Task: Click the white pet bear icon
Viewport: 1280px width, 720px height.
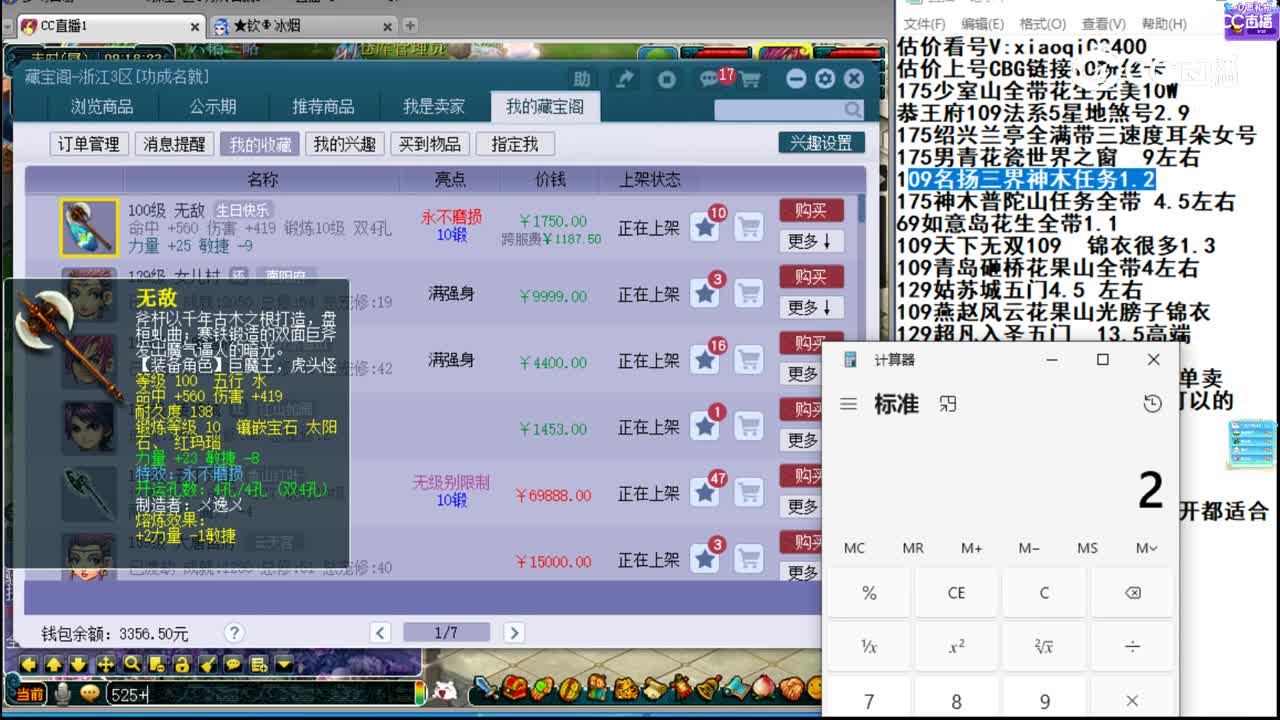Action: (447, 690)
